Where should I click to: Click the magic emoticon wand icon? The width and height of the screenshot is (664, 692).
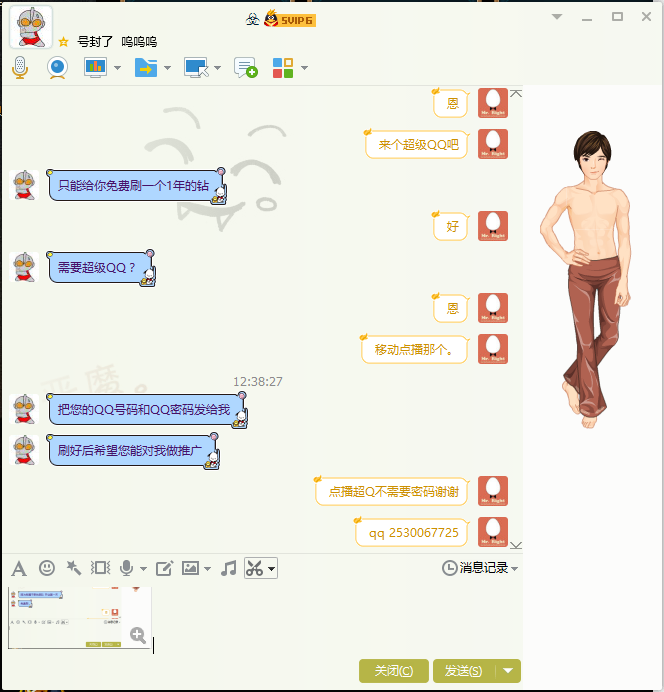coord(74,568)
